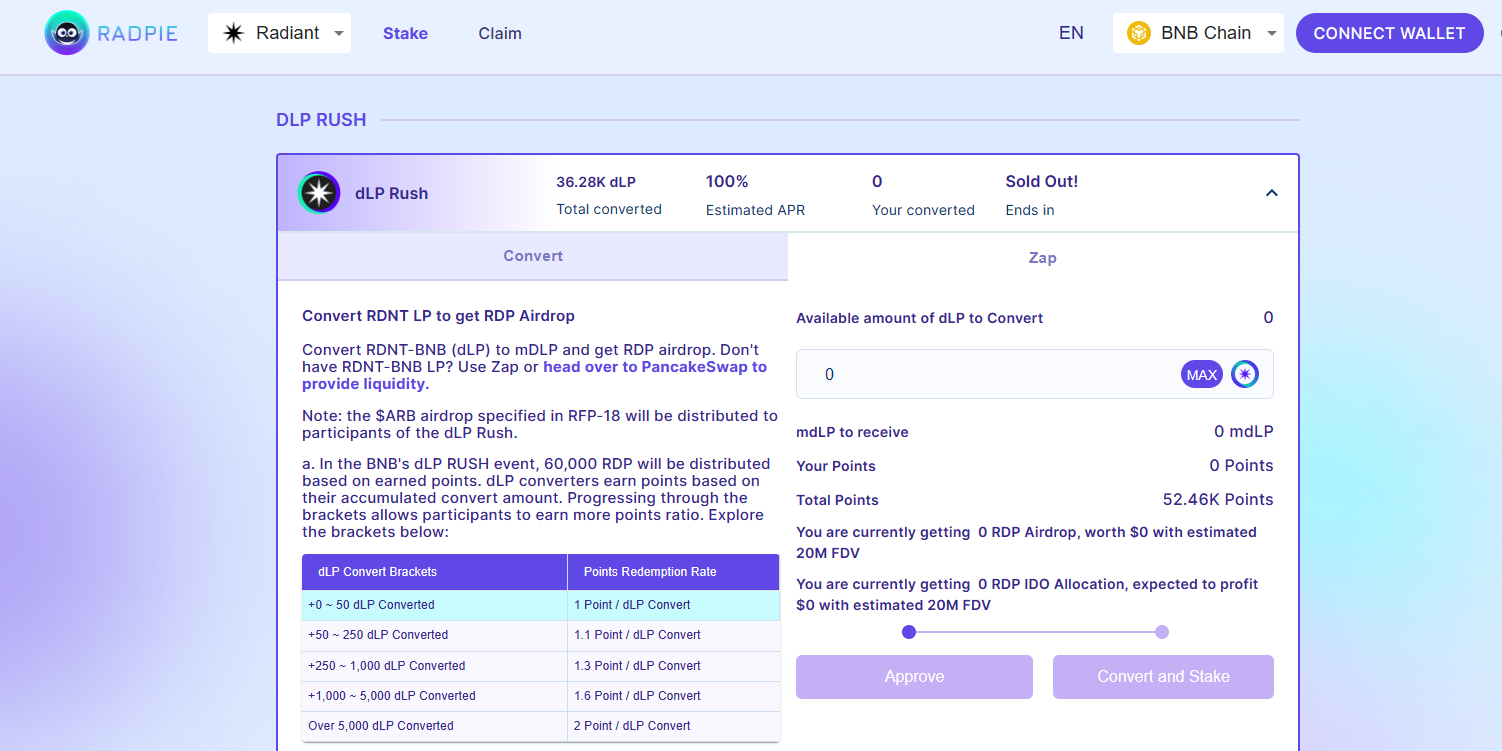The image size is (1502, 751).
Task: Click the 52.46K Points total value
Action: [x=1218, y=500]
